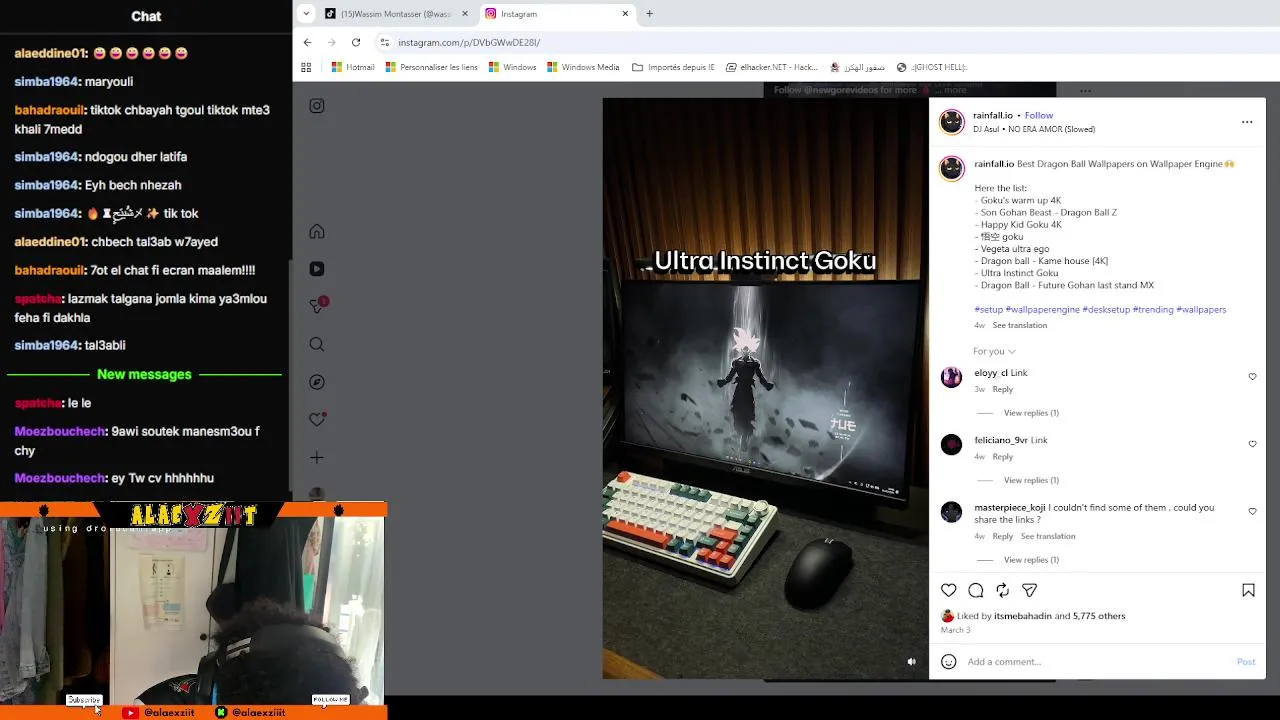Viewport: 1280px width, 720px height.
Task: View the 5,775 others who liked
Action: (x=1099, y=616)
